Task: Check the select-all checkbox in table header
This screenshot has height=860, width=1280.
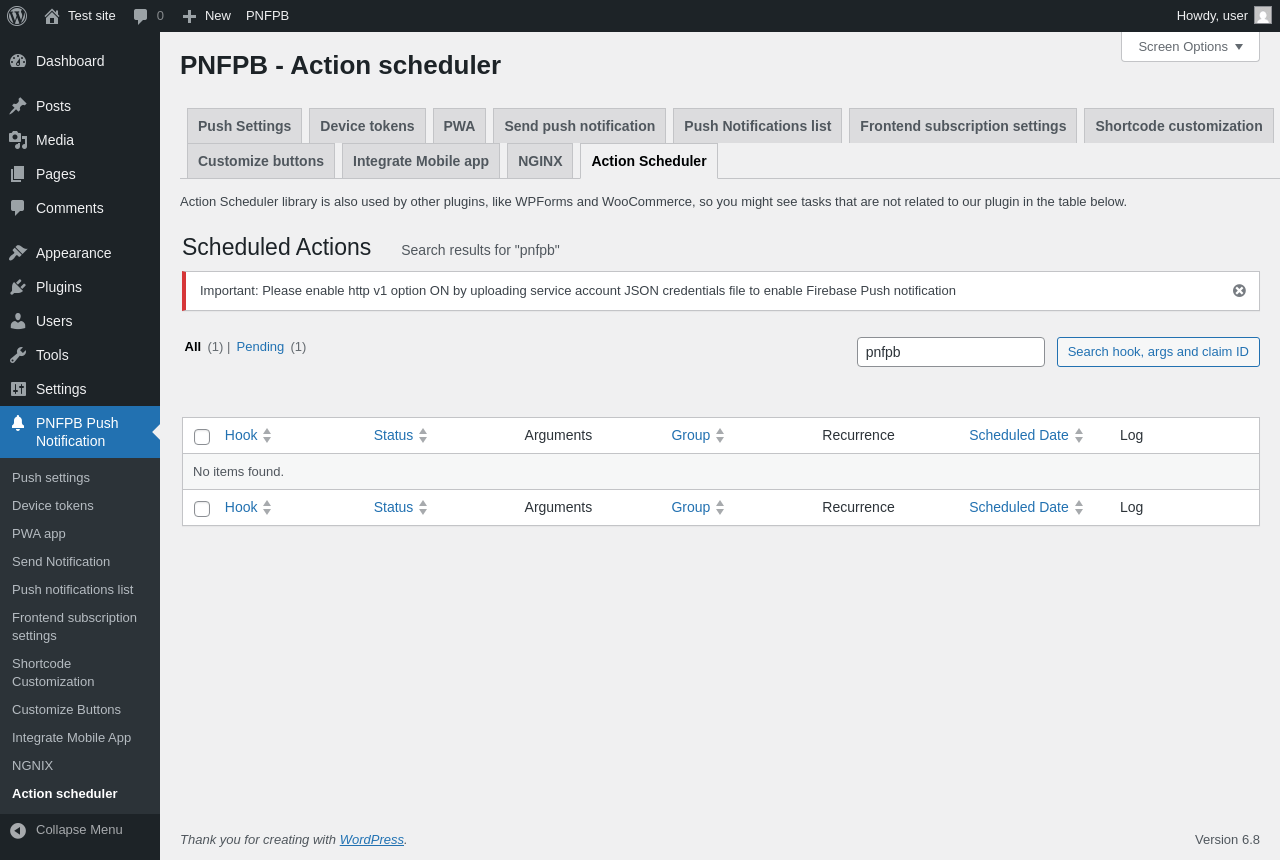Action: pos(202,437)
